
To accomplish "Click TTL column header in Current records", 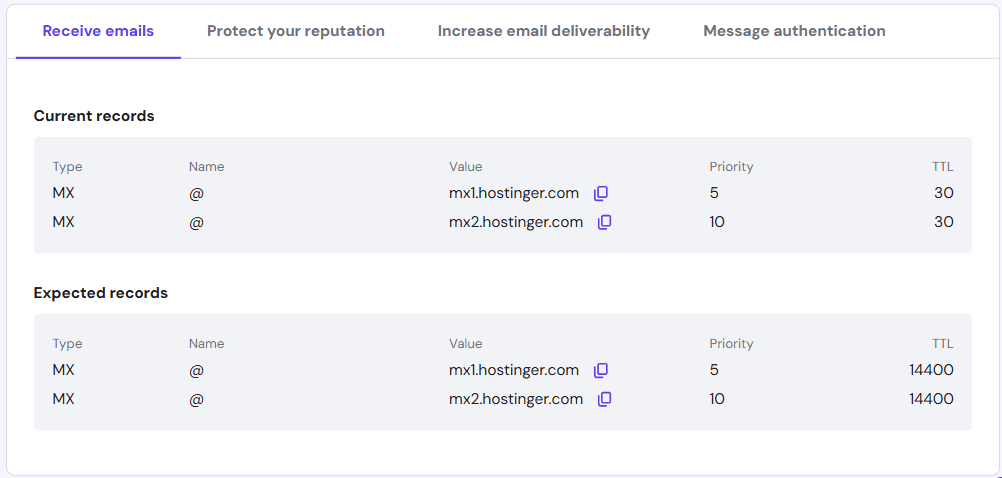I will (942, 167).
